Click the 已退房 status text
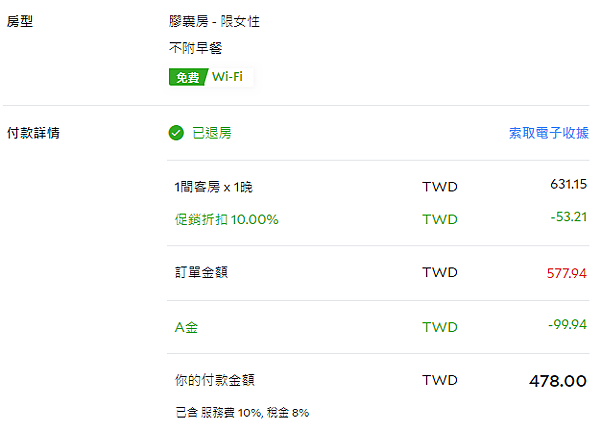This screenshot has height=431, width=600. [x=212, y=133]
